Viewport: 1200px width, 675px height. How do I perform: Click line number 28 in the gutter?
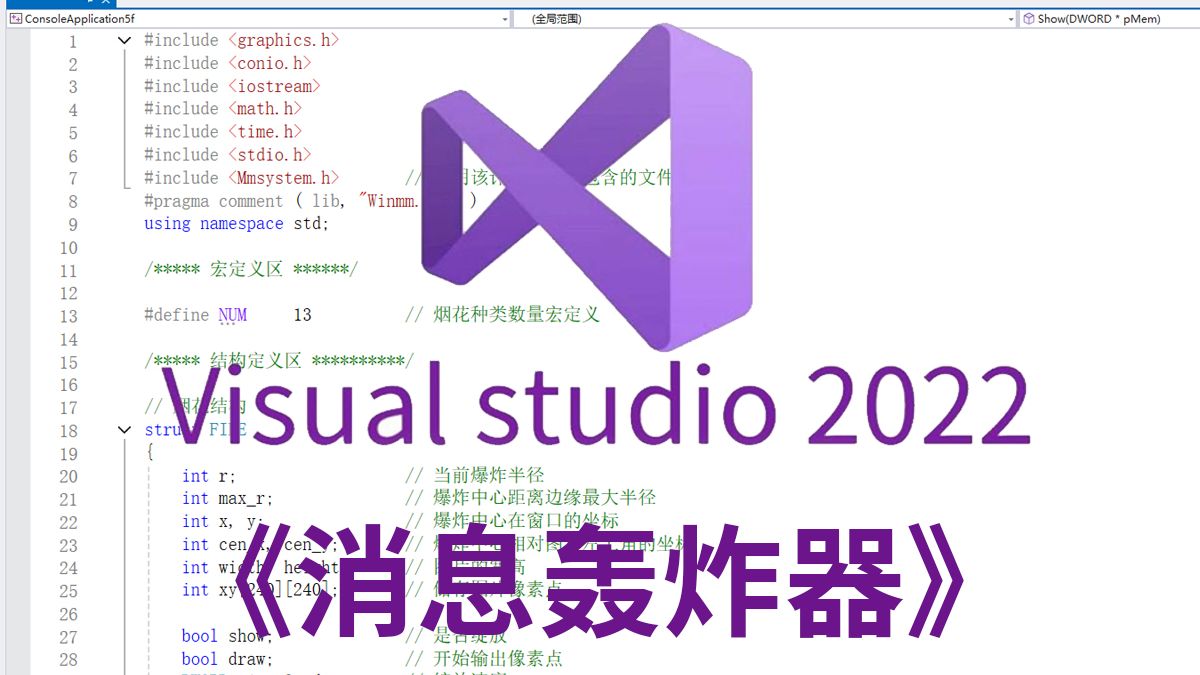point(68,661)
